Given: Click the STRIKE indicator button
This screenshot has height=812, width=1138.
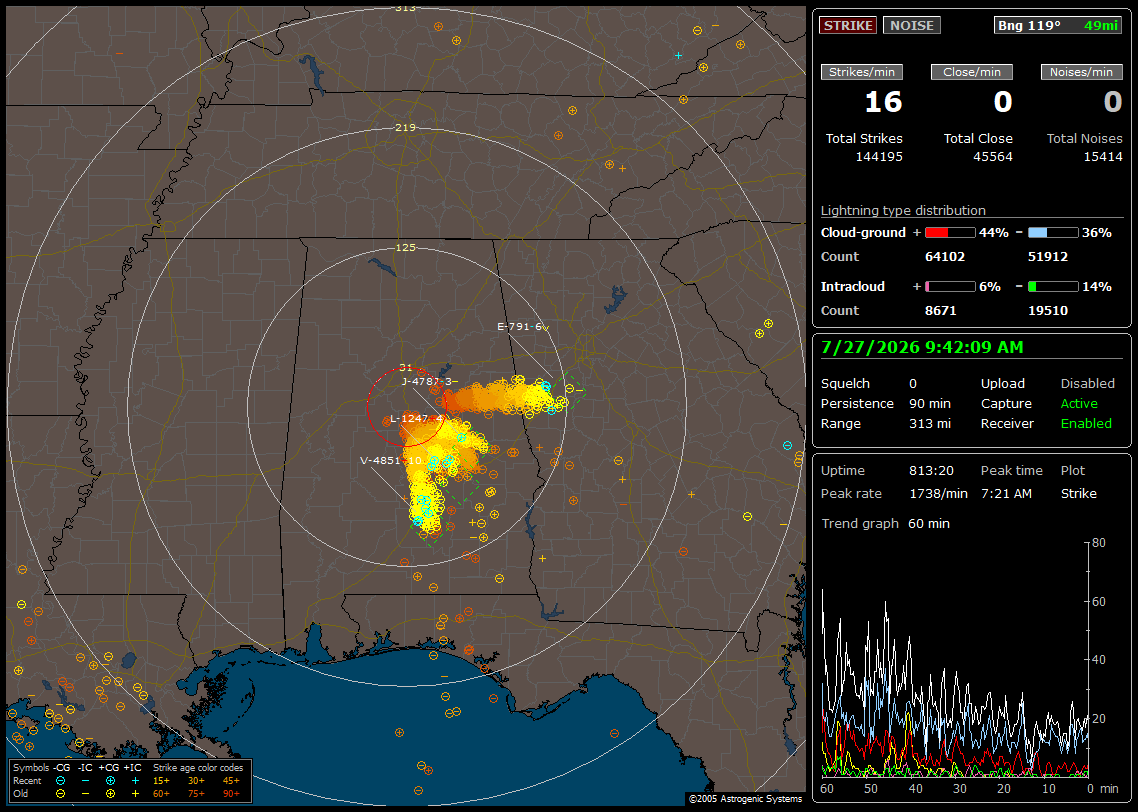Looking at the screenshot, I should pyautogui.click(x=848, y=25).
